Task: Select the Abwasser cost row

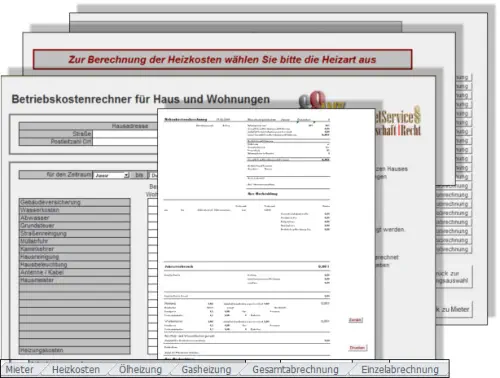Action: tap(75, 218)
